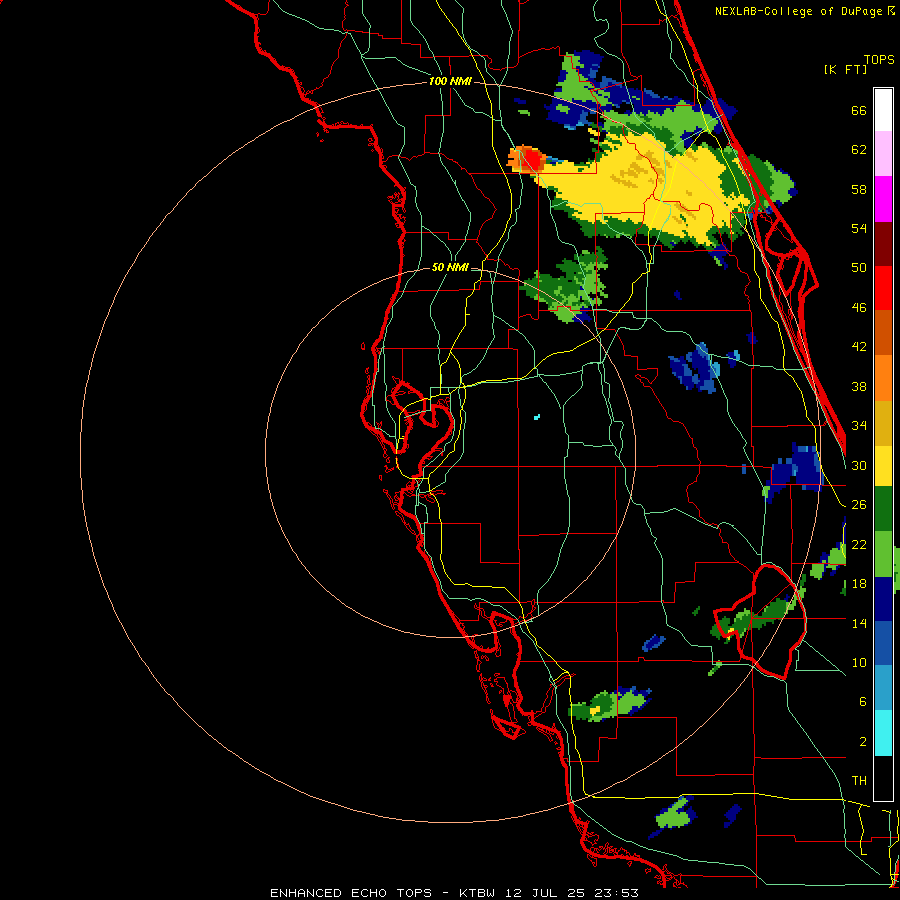Click the legend value 42
The width and height of the screenshot is (900, 900).
click(859, 346)
